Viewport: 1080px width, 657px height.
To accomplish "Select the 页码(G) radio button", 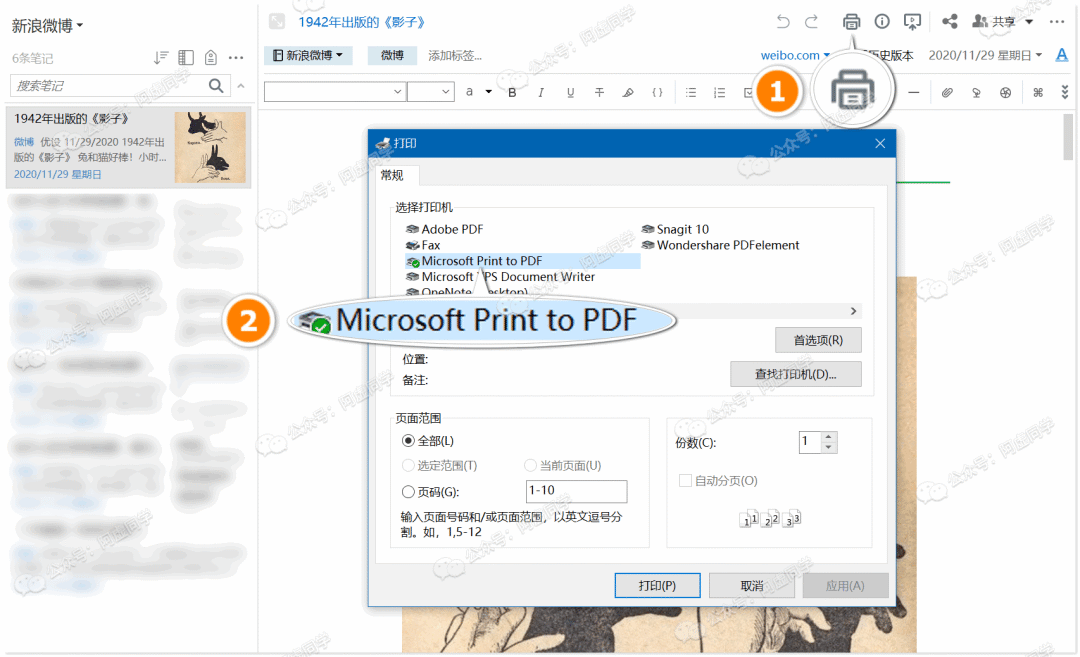I will click(x=408, y=492).
